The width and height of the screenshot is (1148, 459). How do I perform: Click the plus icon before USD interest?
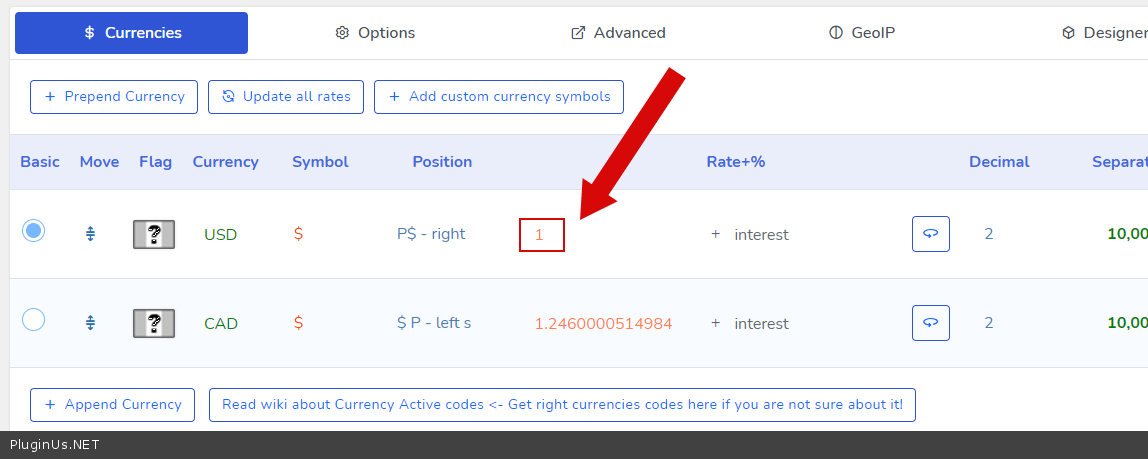click(x=715, y=234)
